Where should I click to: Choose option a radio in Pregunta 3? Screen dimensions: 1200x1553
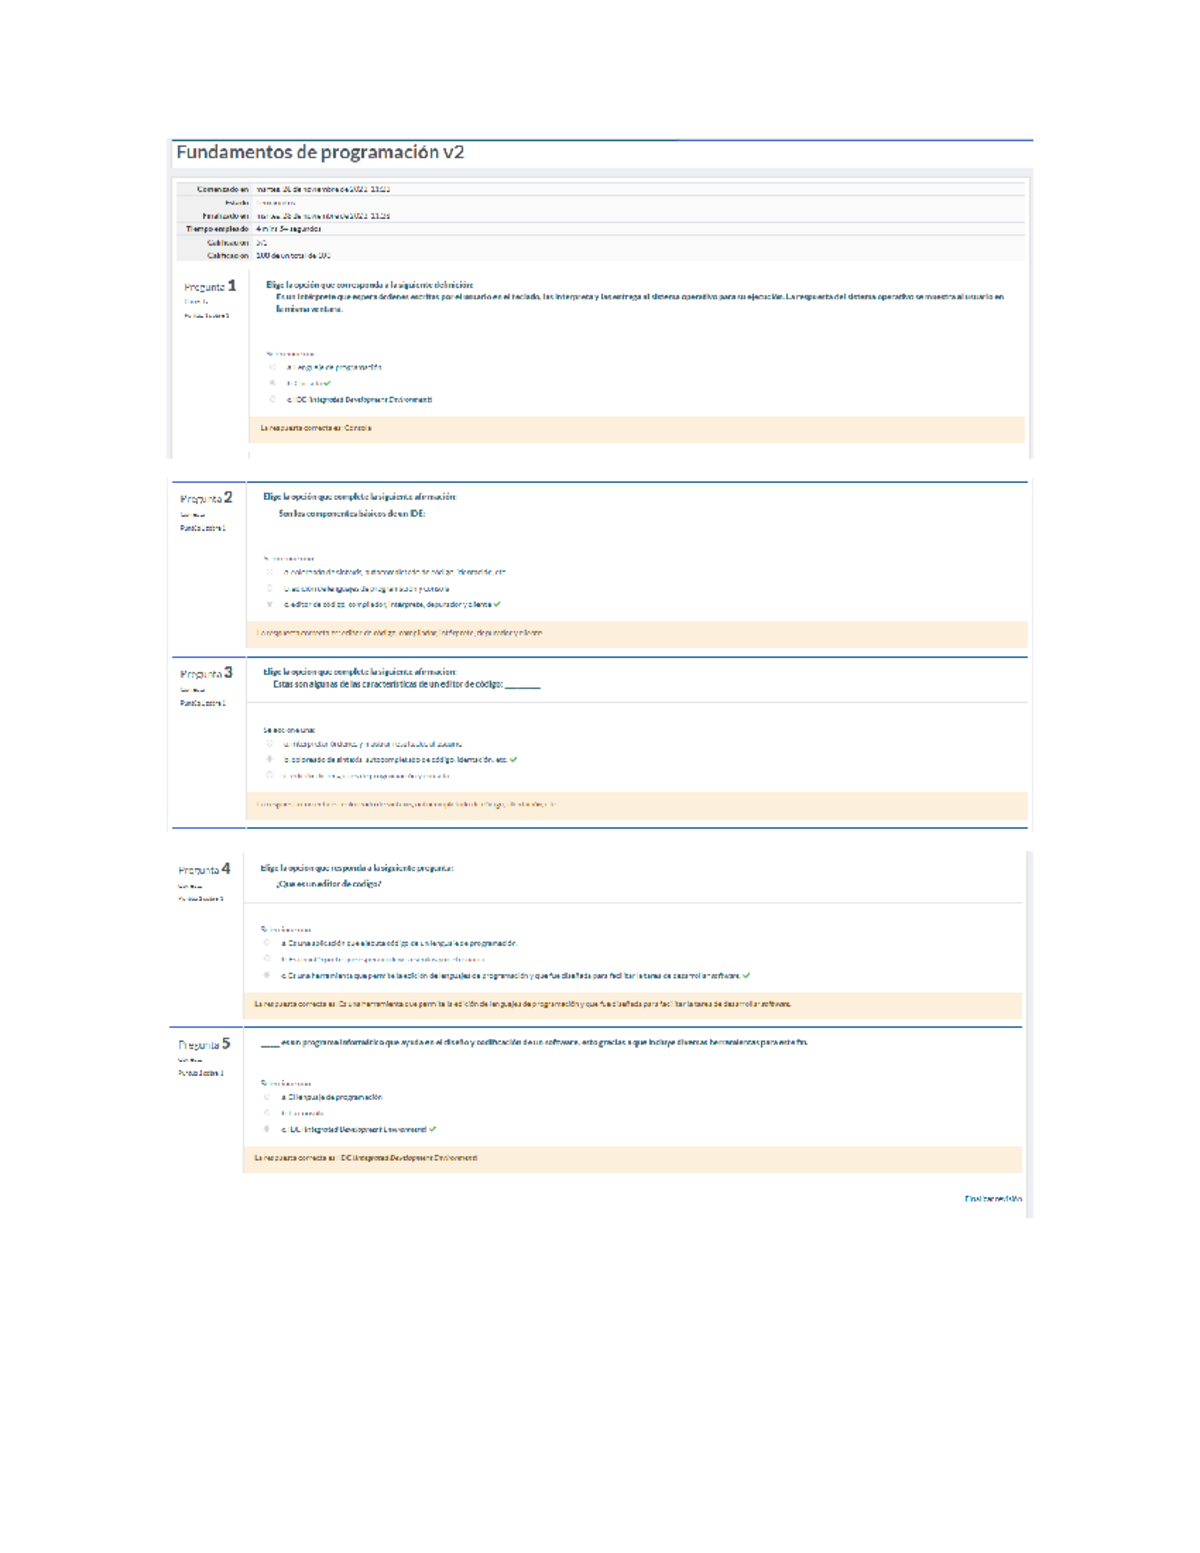(x=270, y=744)
